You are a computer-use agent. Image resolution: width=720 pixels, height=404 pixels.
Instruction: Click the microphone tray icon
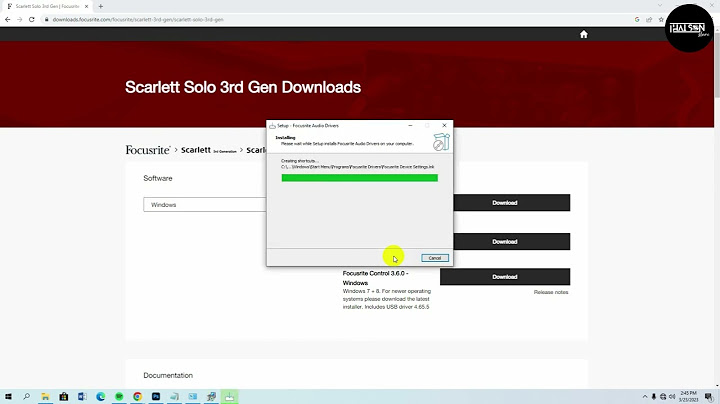[654, 396]
